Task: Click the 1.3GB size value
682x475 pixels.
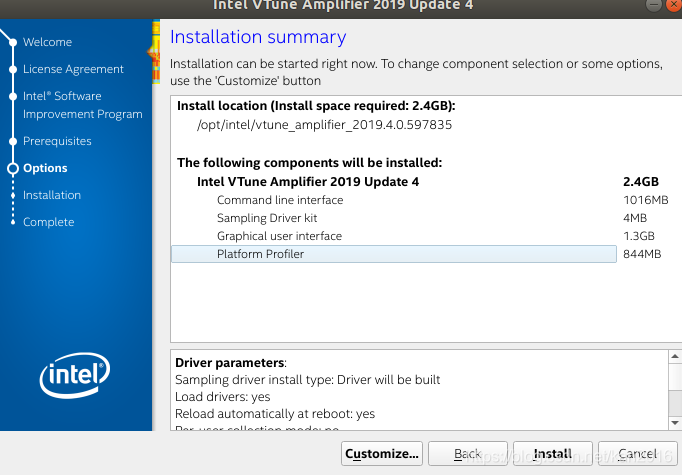Action: click(x=639, y=236)
